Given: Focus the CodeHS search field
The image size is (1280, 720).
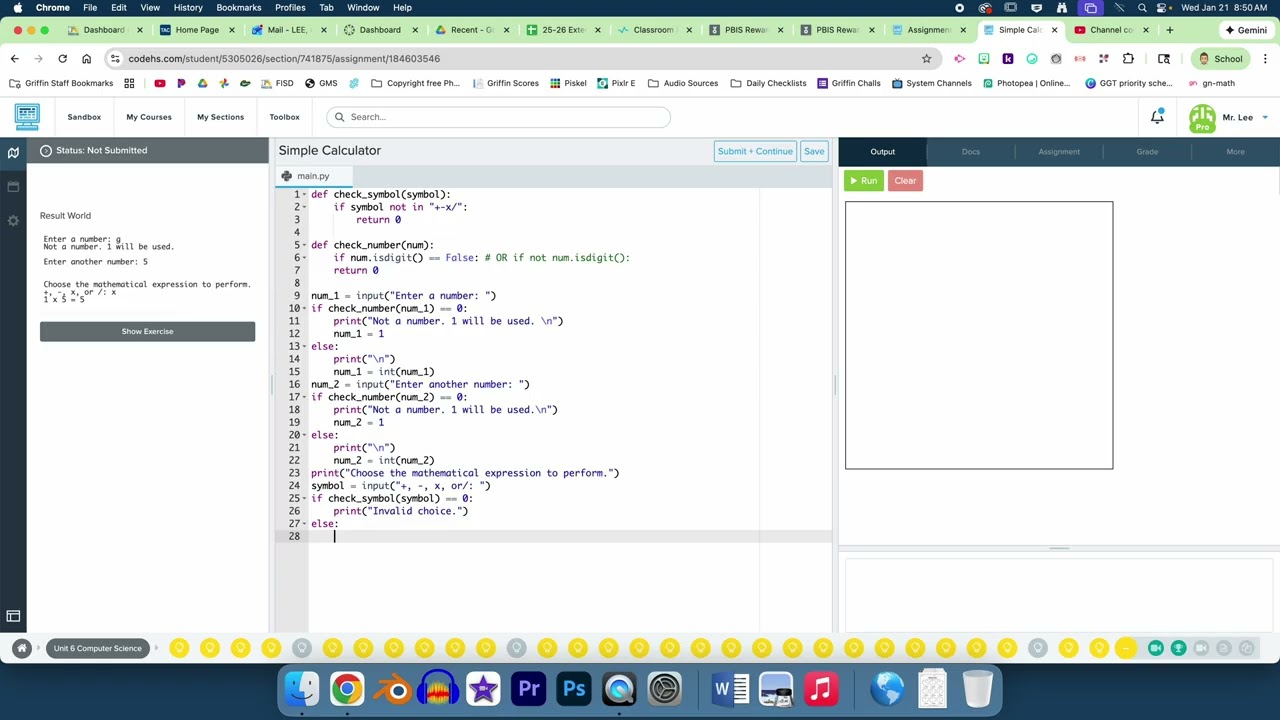Looking at the screenshot, I should tap(498, 117).
